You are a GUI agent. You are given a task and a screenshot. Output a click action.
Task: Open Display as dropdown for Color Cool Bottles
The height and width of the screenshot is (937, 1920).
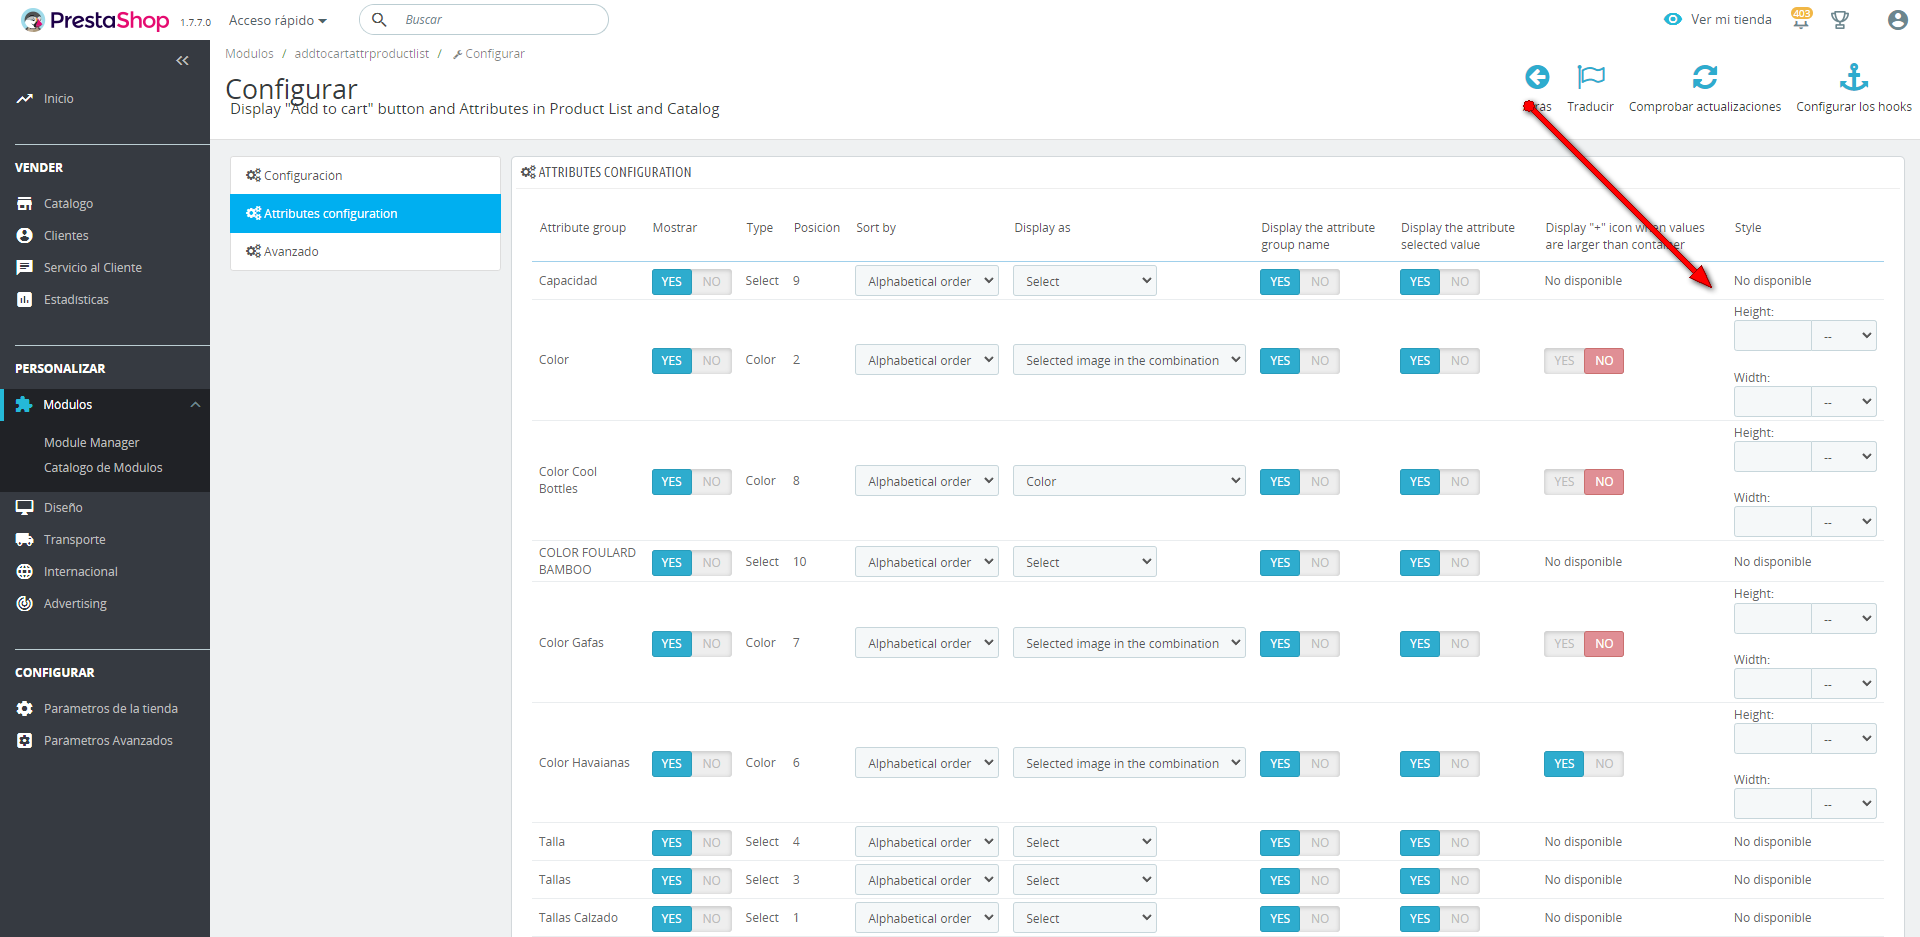click(1129, 481)
